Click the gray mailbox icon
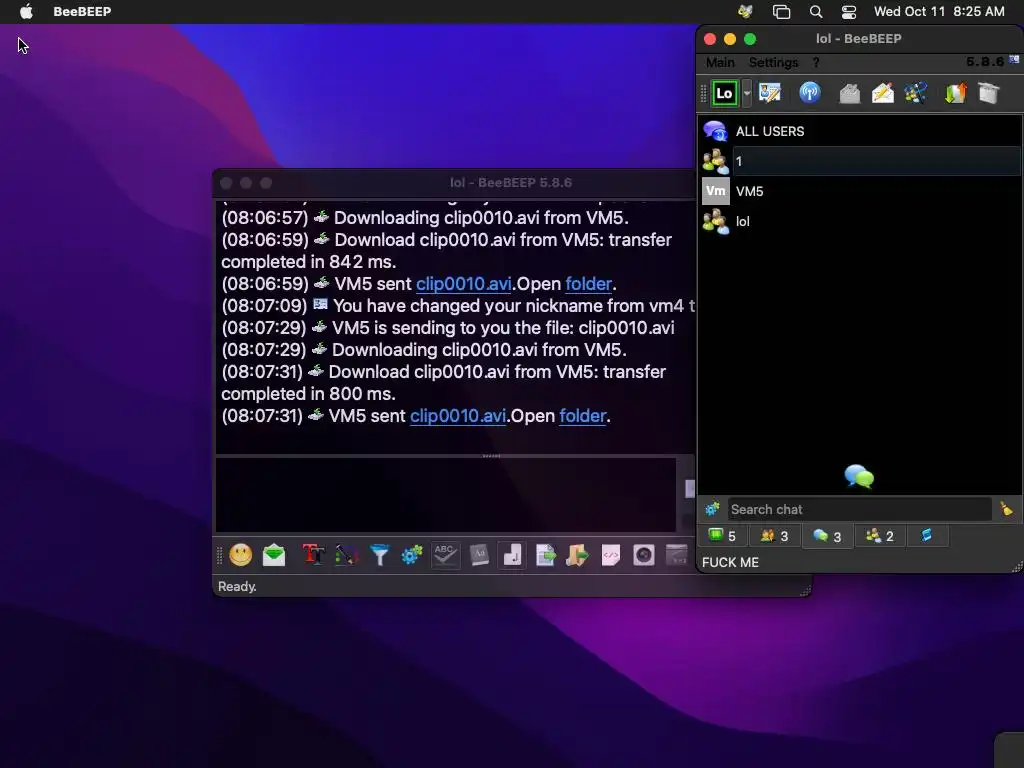Screen dimensions: 1024x768 tap(850, 93)
